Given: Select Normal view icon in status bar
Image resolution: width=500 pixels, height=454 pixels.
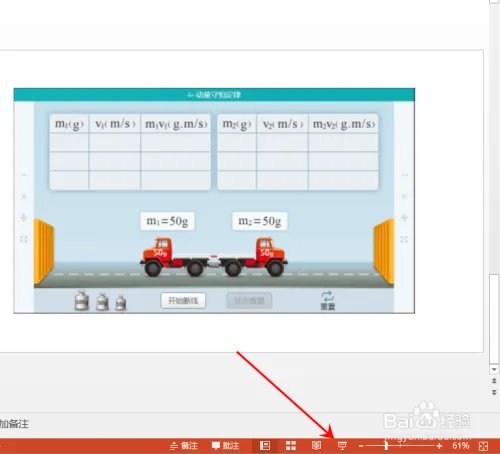Looking at the screenshot, I should pos(265,445).
